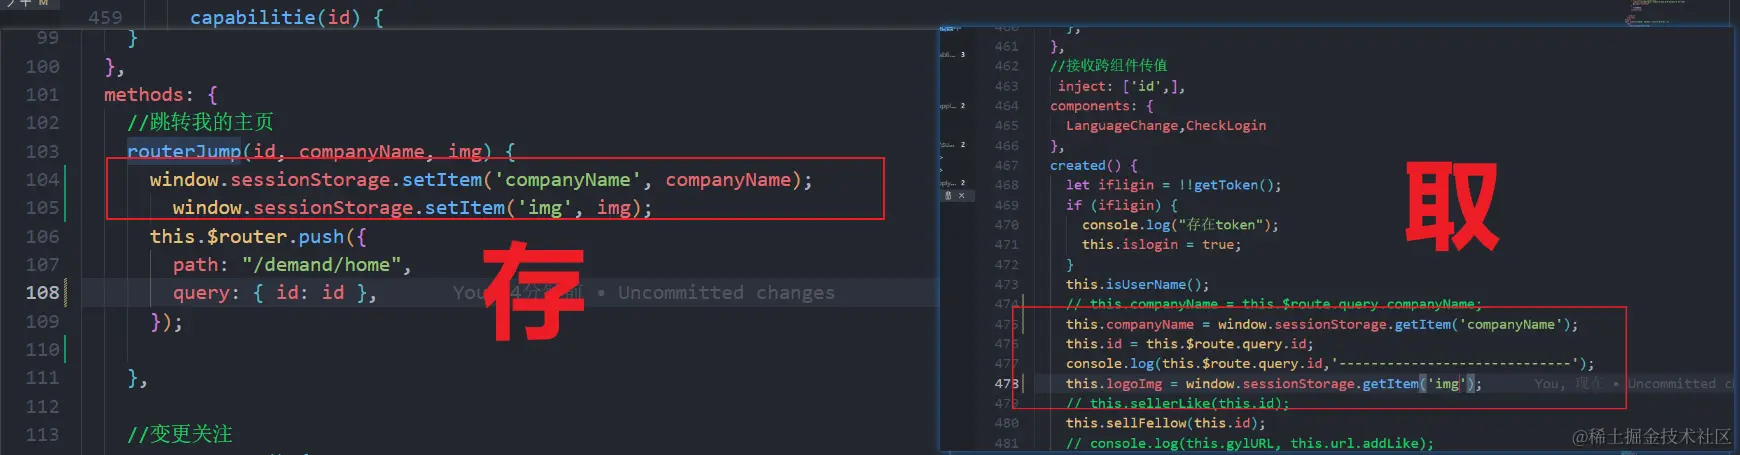
Task: Click the sticky scroll line 'capabilitie(id) {'
Action: tap(287, 17)
